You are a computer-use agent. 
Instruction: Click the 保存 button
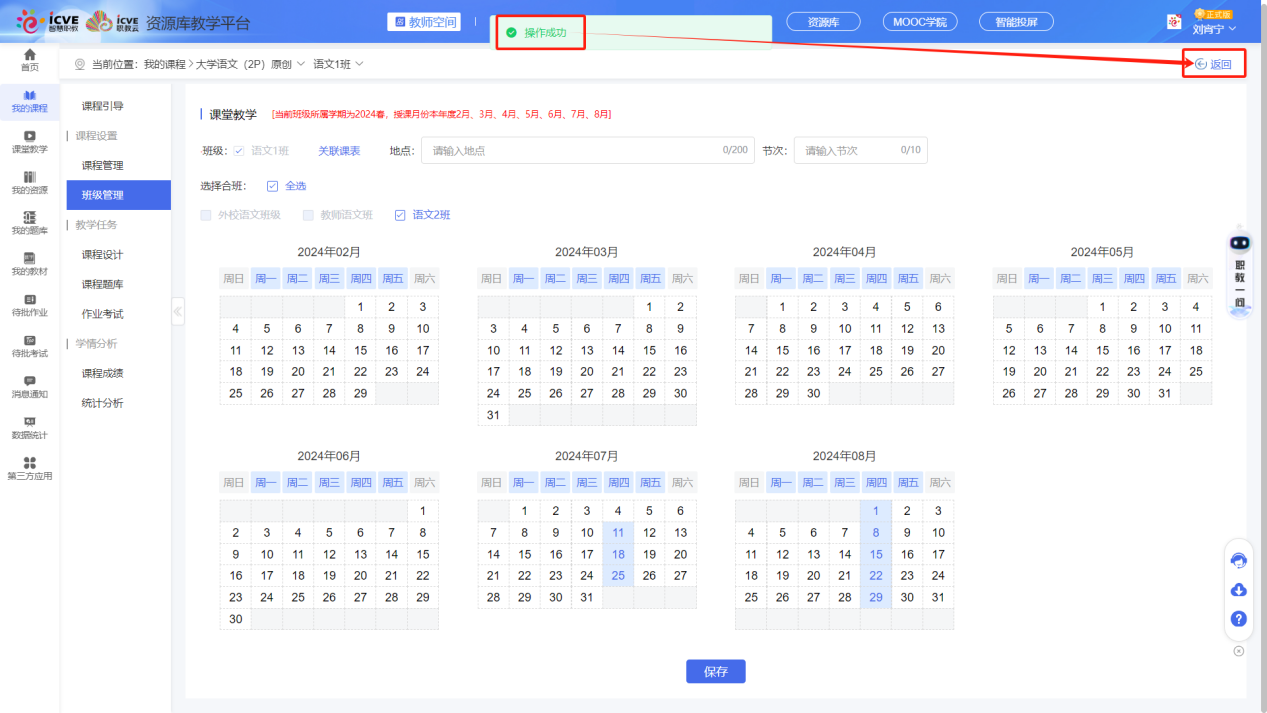[x=715, y=671]
